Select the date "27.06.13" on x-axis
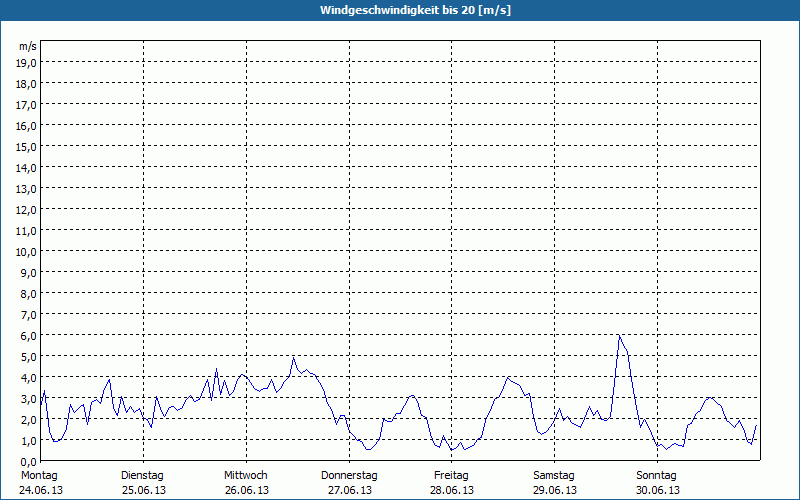800x500 pixels. [349, 490]
